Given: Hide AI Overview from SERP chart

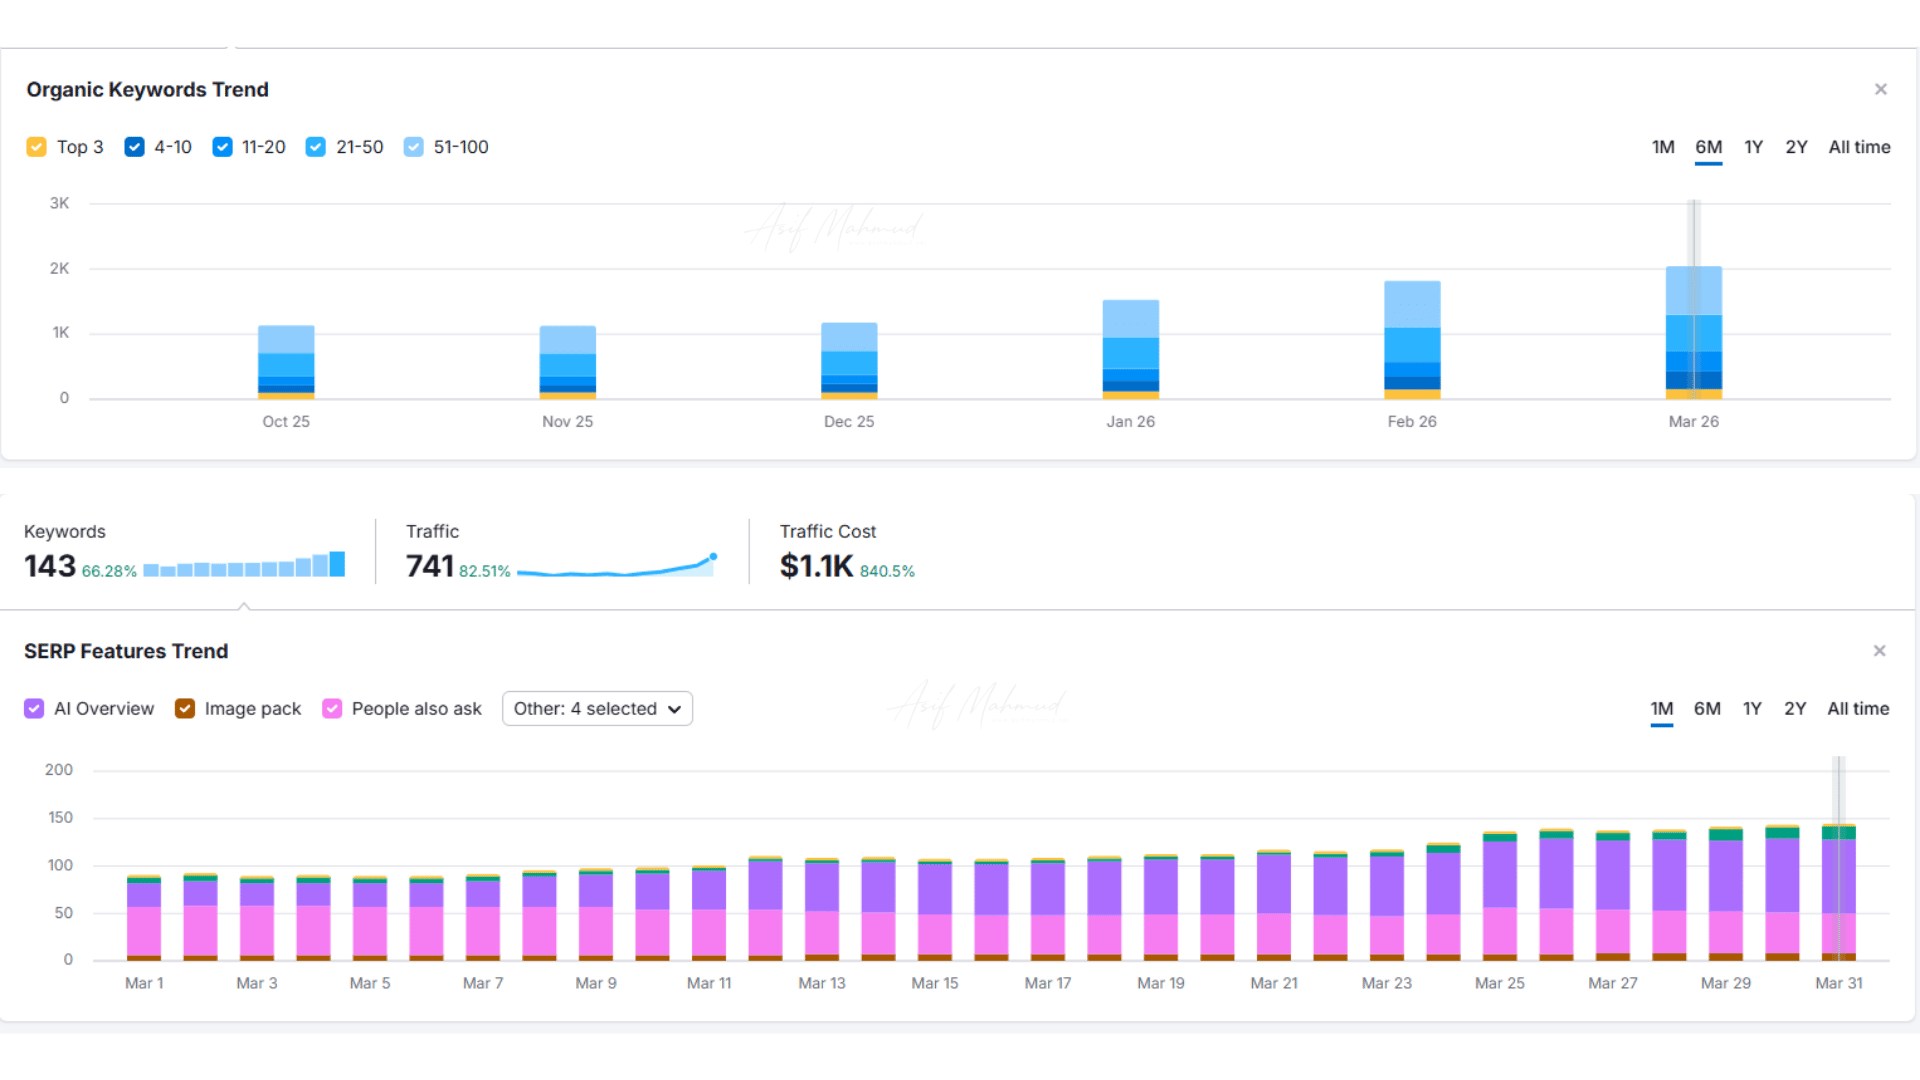Looking at the screenshot, I should pos(34,709).
